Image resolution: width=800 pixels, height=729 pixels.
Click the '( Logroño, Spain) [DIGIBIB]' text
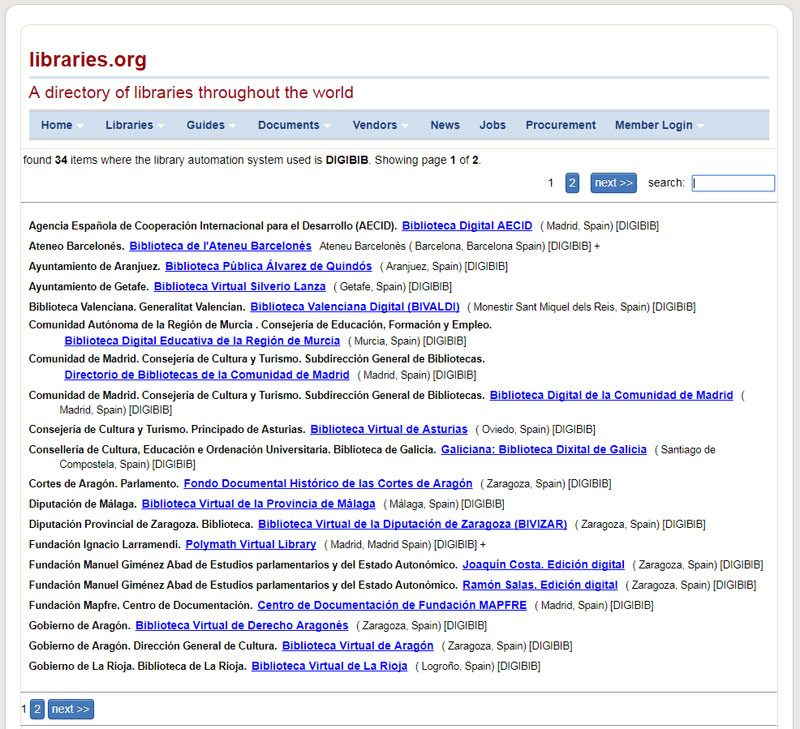tap(478, 666)
